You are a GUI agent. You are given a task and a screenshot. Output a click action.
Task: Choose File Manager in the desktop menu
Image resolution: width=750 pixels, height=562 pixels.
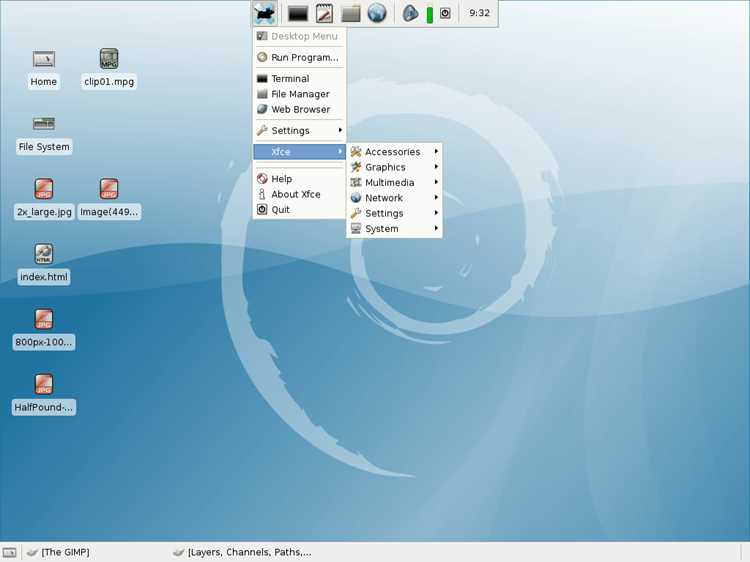pyautogui.click(x=299, y=94)
